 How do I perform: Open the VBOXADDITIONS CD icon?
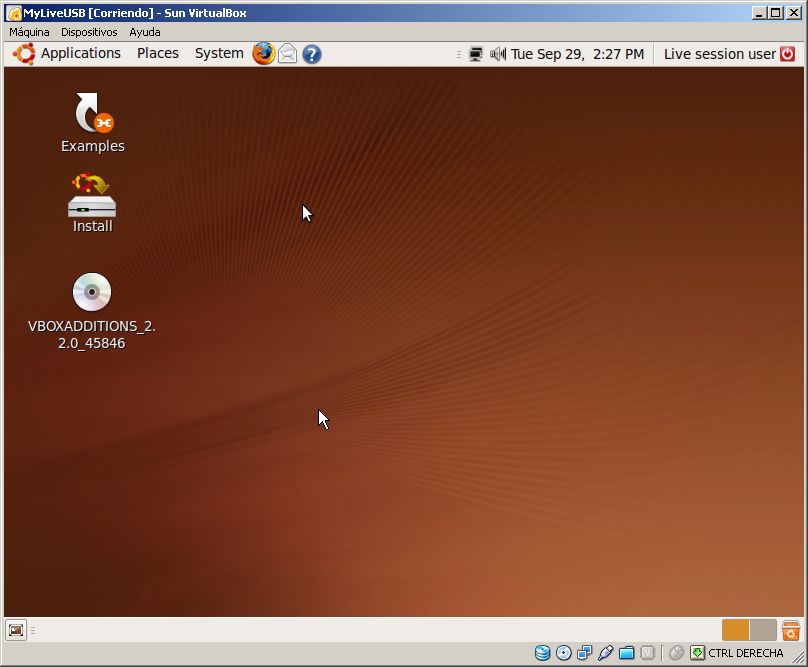(x=92, y=311)
